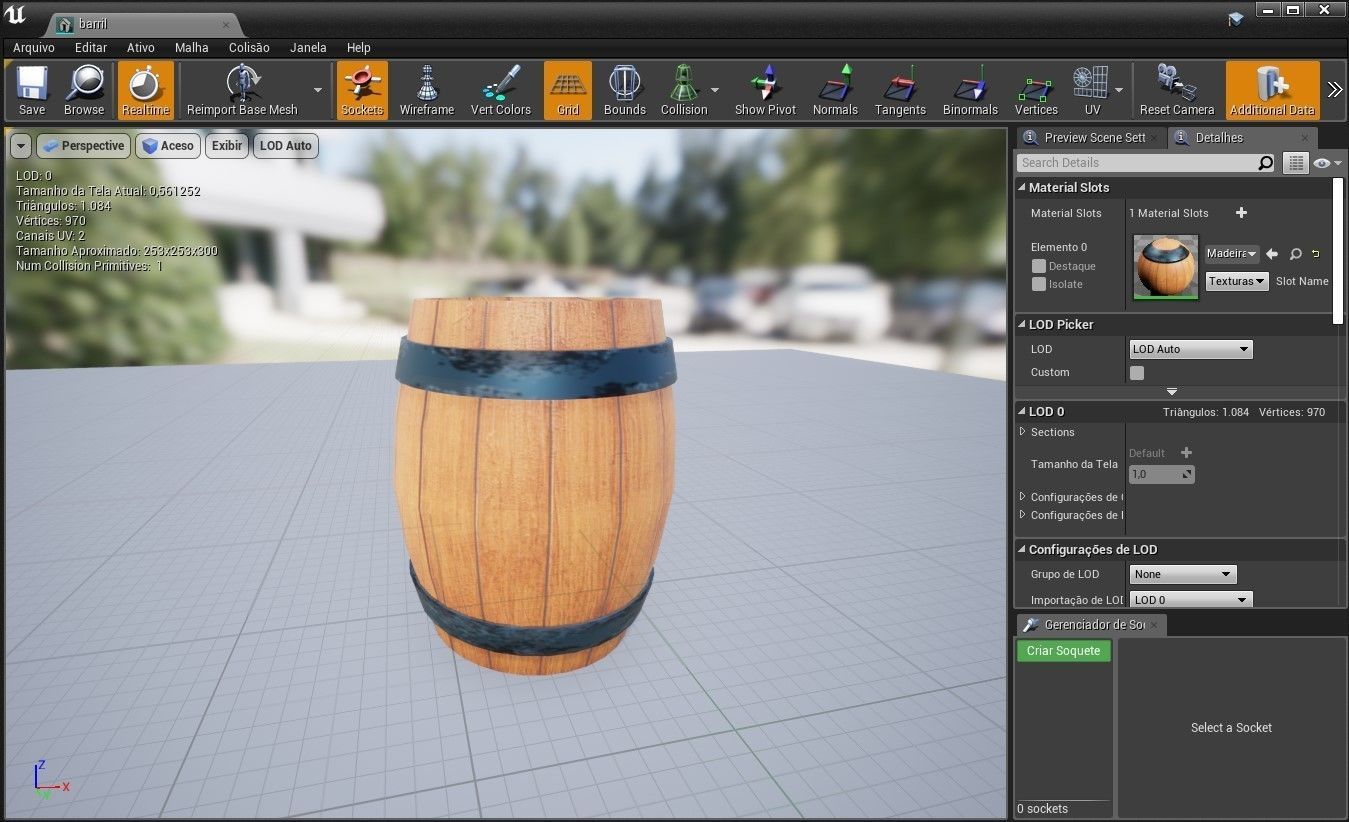1349x822 pixels.
Task: Click the Criar Soquete button
Action: (x=1064, y=651)
